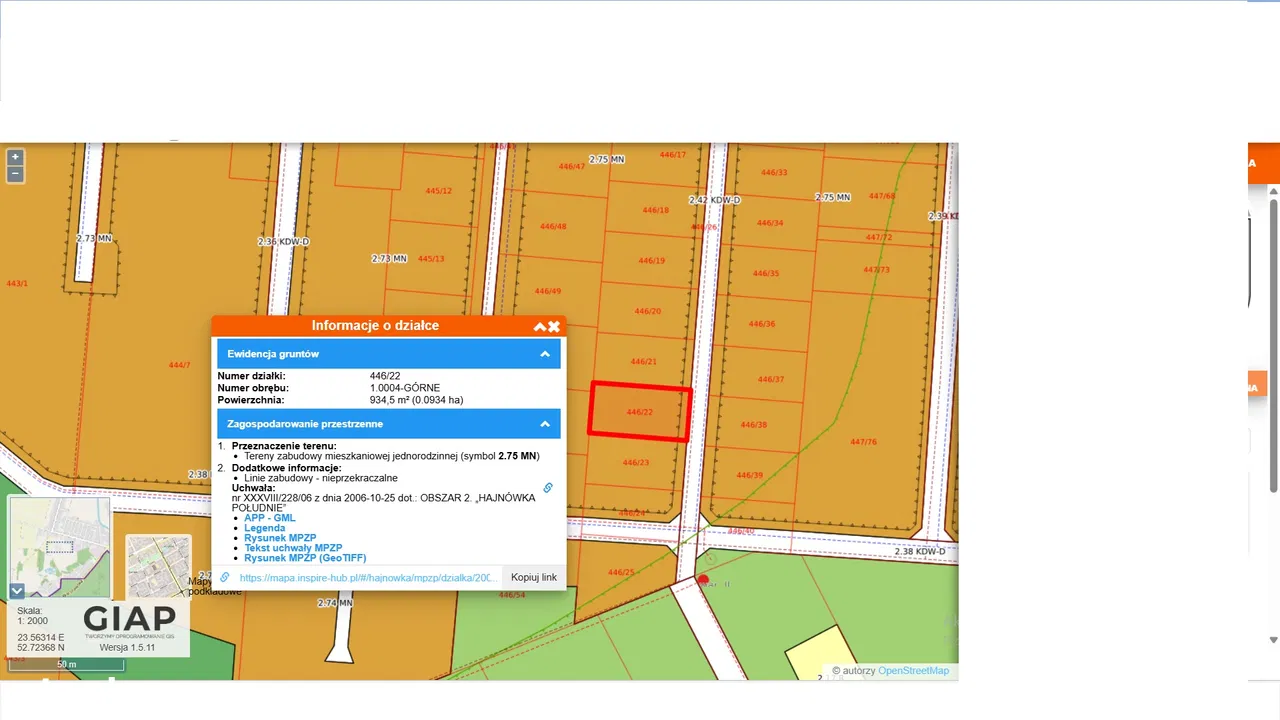Open the Rysunek MPZP link
The width and height of the screenshot is (1280, 720).
coord(280,538)
